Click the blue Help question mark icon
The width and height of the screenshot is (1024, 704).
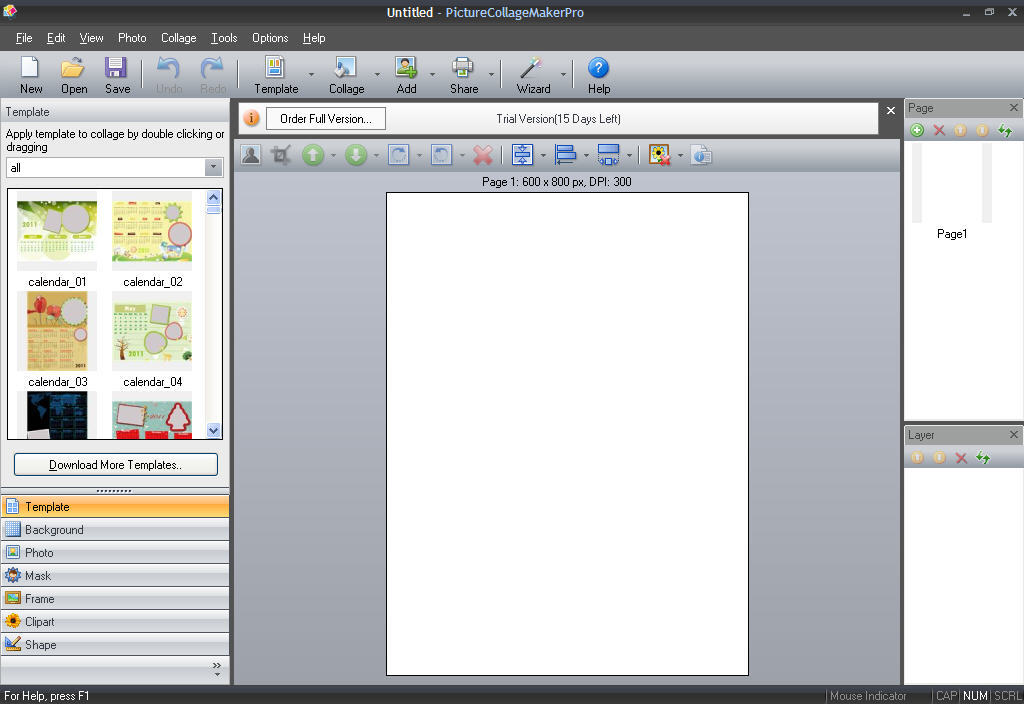tap(598, 68)
